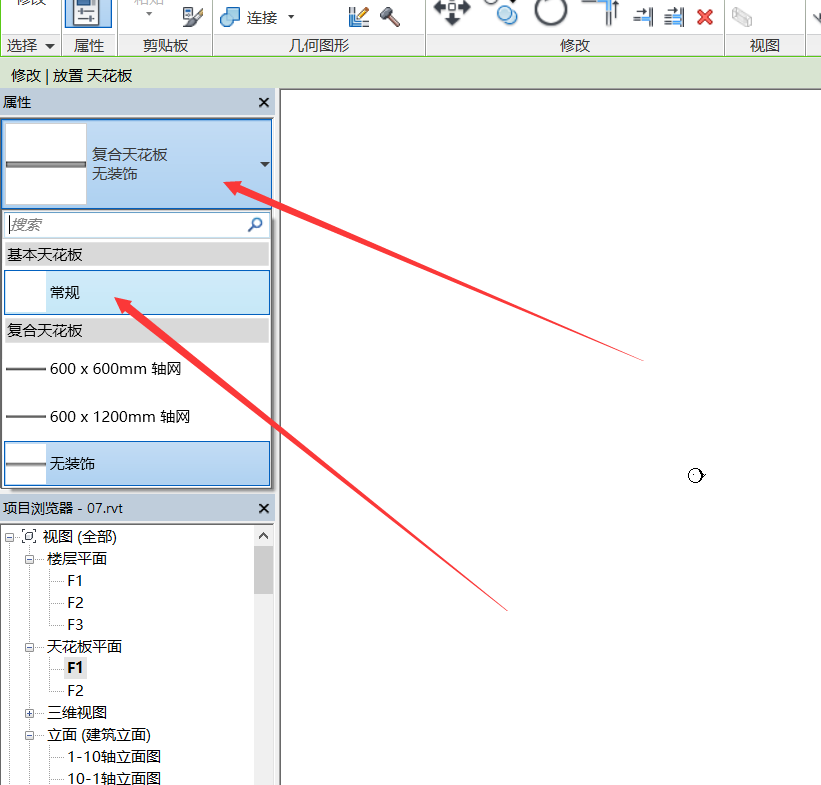Click the red delete X icon
The width and height of the screenshot is (821, 785).
[705, 16]
